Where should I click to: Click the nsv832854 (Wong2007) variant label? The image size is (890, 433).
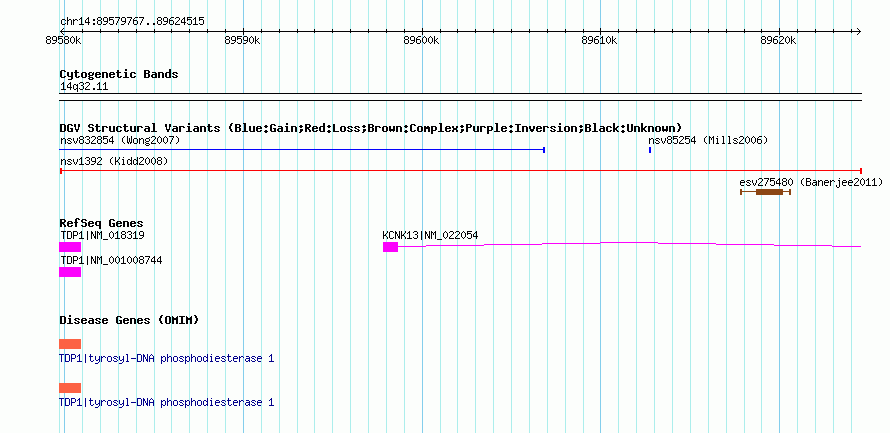coord(120,140)
